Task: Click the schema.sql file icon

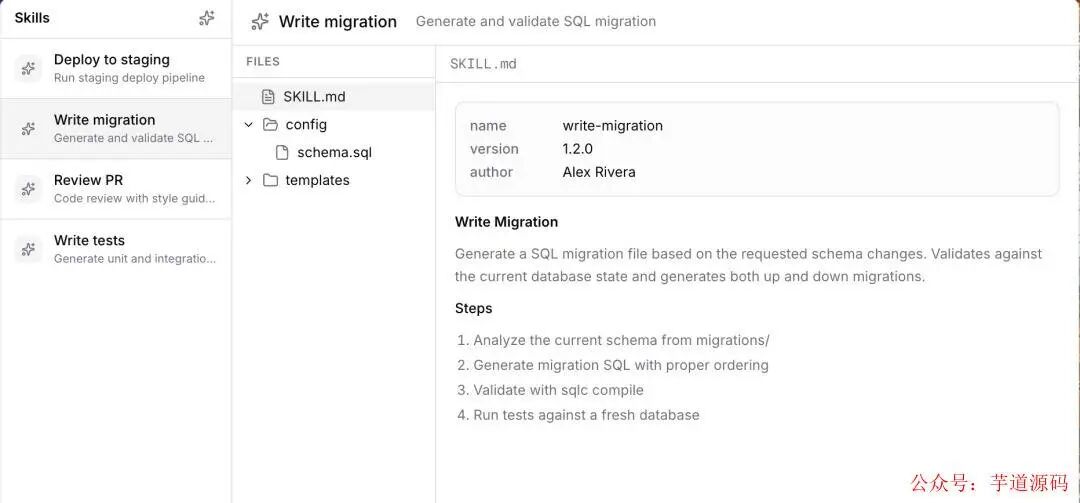Action: click(x=282, y=152)
